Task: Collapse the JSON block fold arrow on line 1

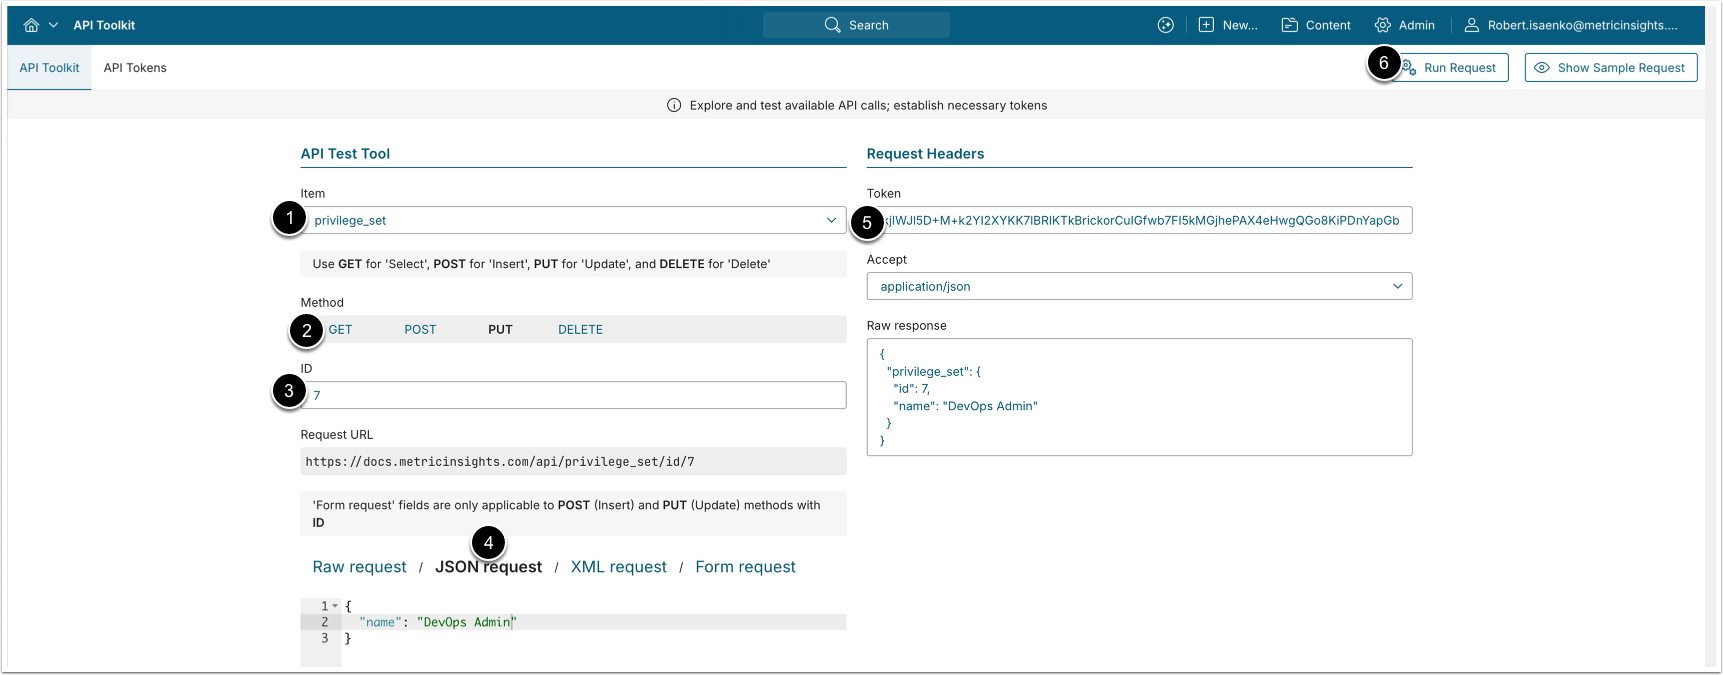Action: pyautogui.click(x=335, y=607)
